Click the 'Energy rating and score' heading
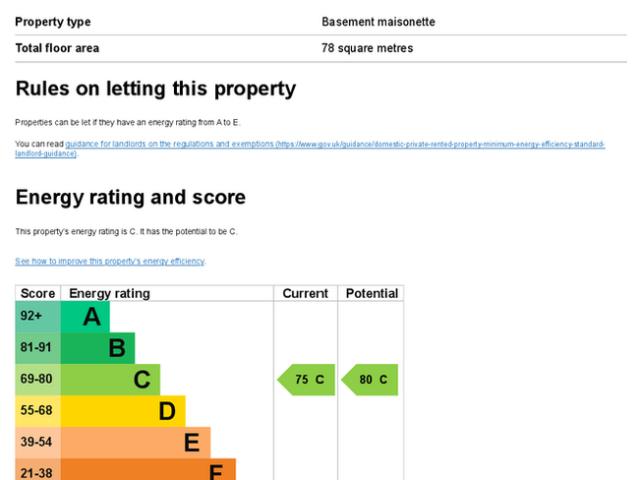Viewport: 640px width, 480px height. pyautogui.click(x=130, y=197)
